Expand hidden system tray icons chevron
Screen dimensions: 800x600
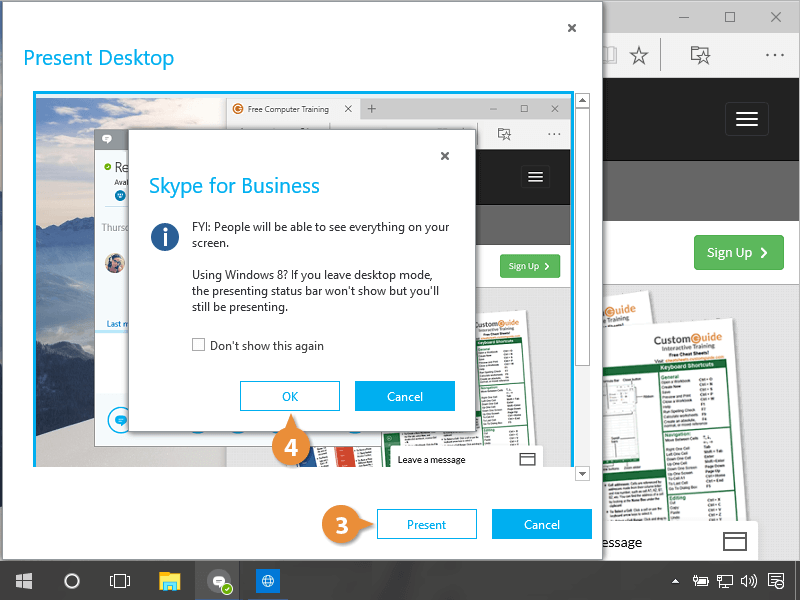point(678,580)
